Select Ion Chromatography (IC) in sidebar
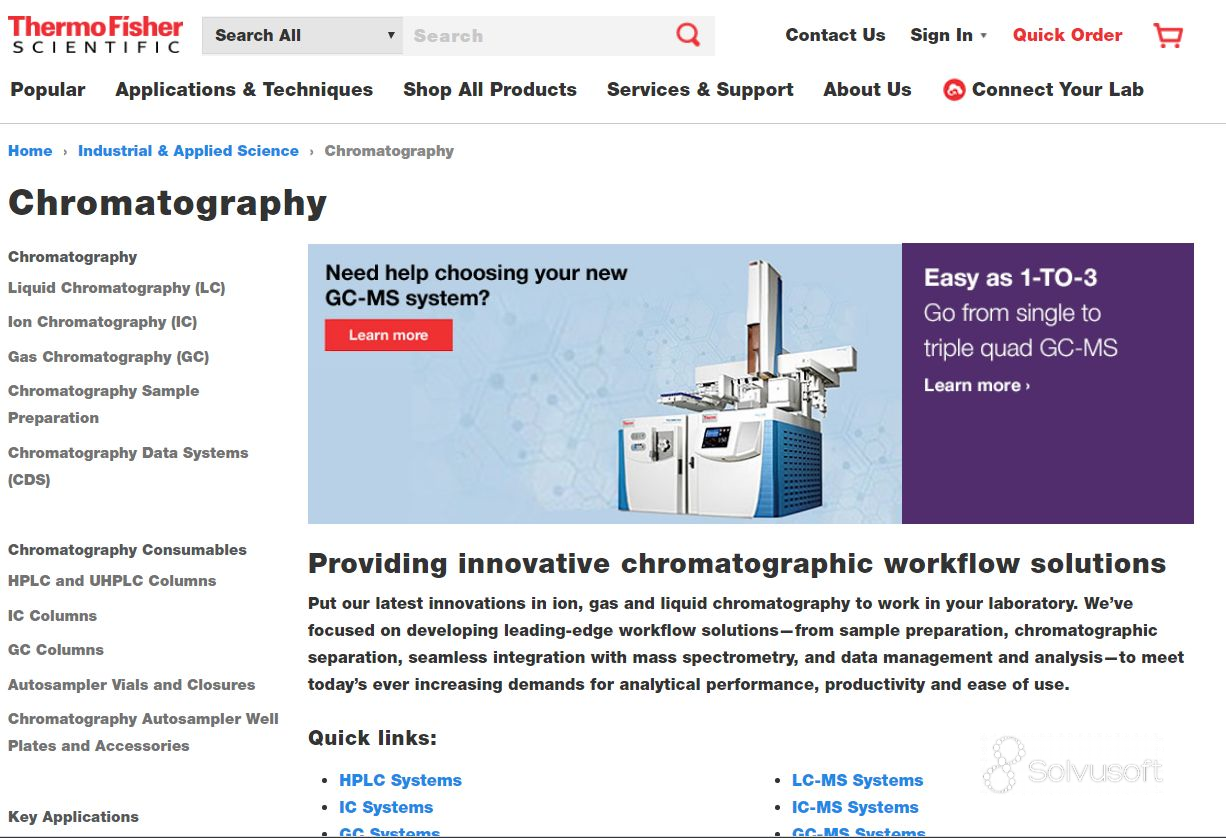 point(103,322)
